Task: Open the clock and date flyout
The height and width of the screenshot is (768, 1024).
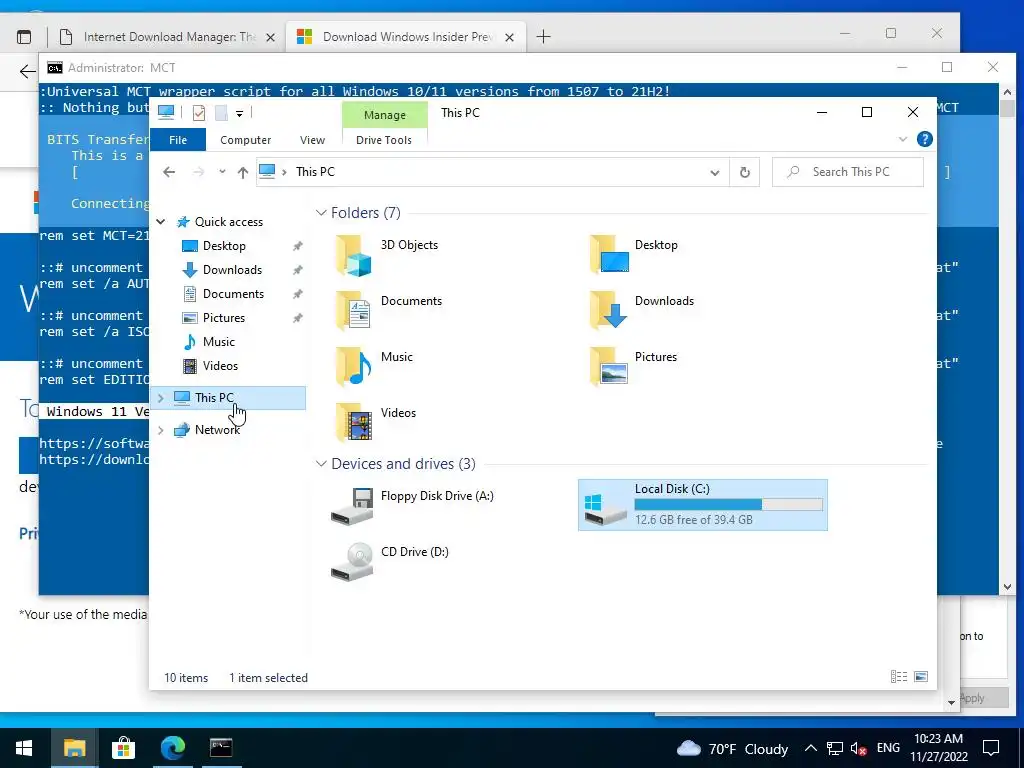Action: (938, 748)
